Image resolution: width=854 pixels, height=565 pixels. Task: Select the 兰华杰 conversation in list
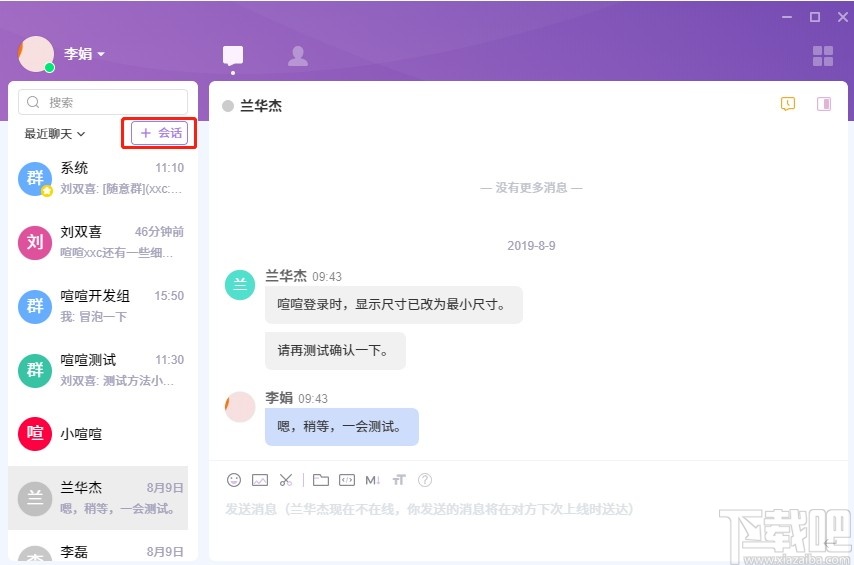click(98, 498)
